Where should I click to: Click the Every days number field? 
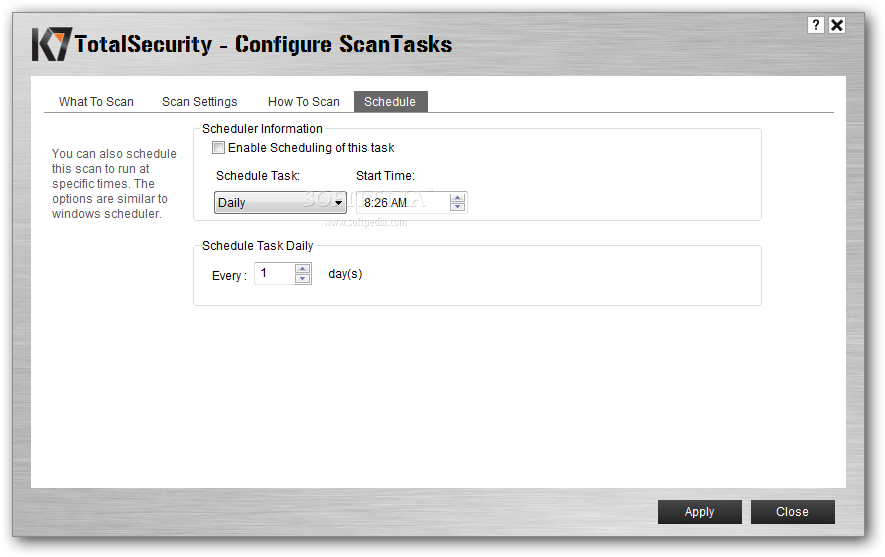(x=274, y=274)
